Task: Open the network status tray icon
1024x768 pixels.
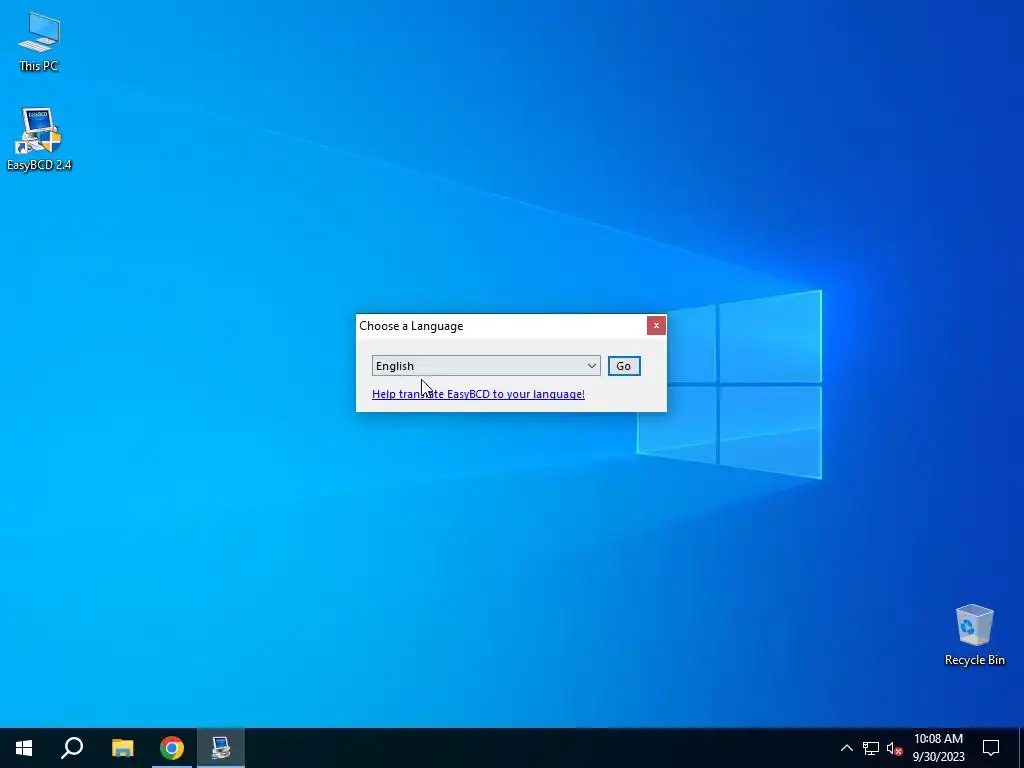Action: coord(871,748)
